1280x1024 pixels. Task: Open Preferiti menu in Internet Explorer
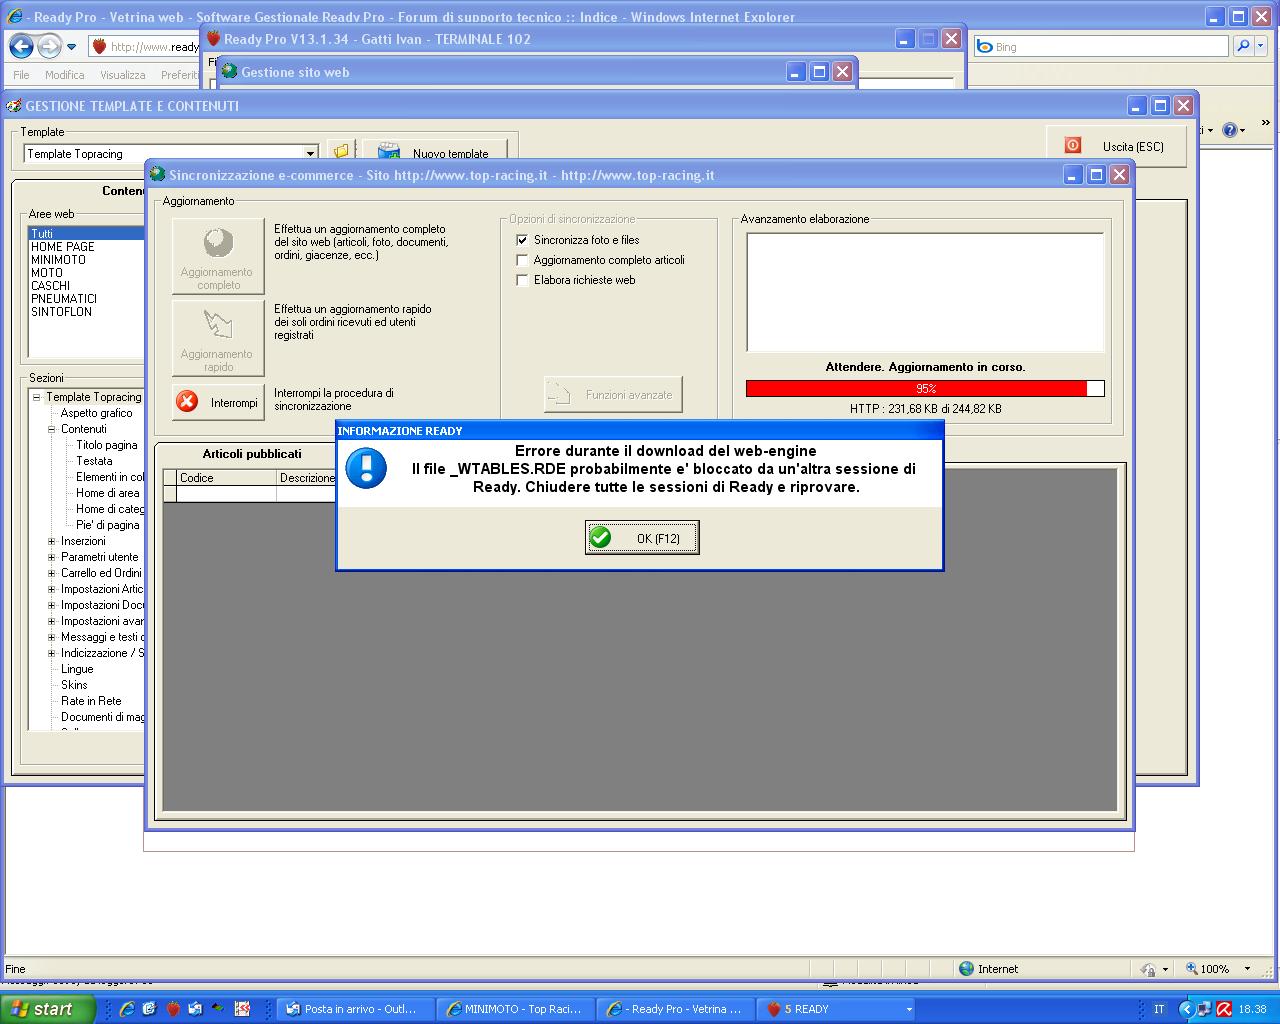[x=180, y=75]
